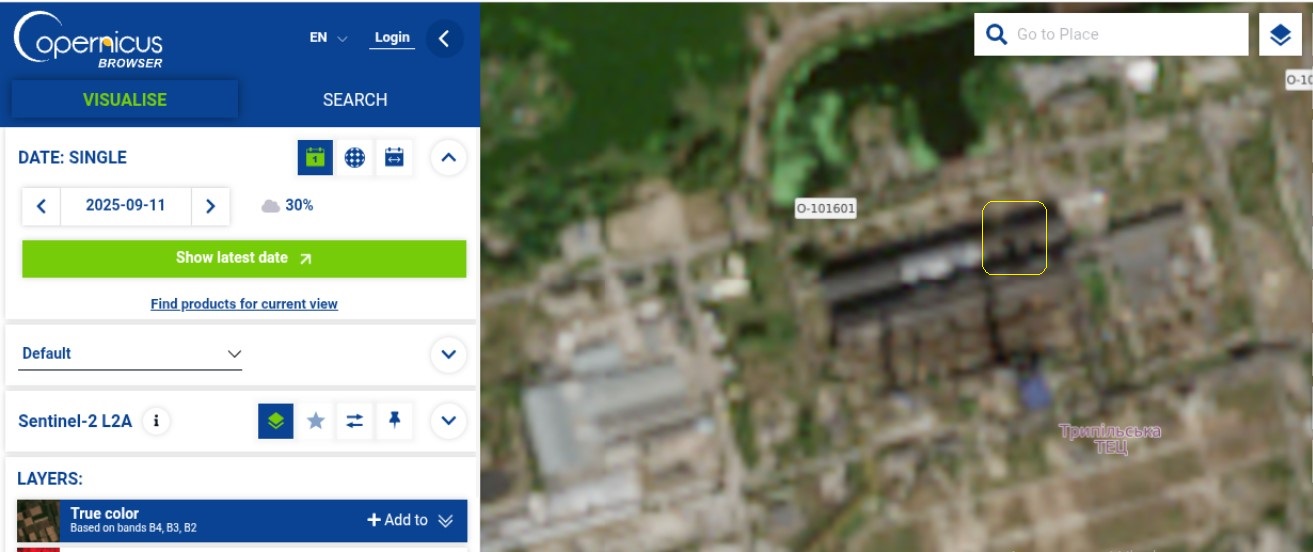Click the Show latest date button
This screenshot has height=552, width=1313.
244,258
